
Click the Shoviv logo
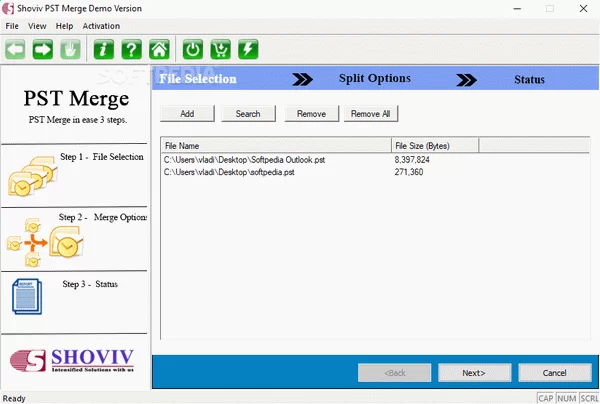(72, 360)
